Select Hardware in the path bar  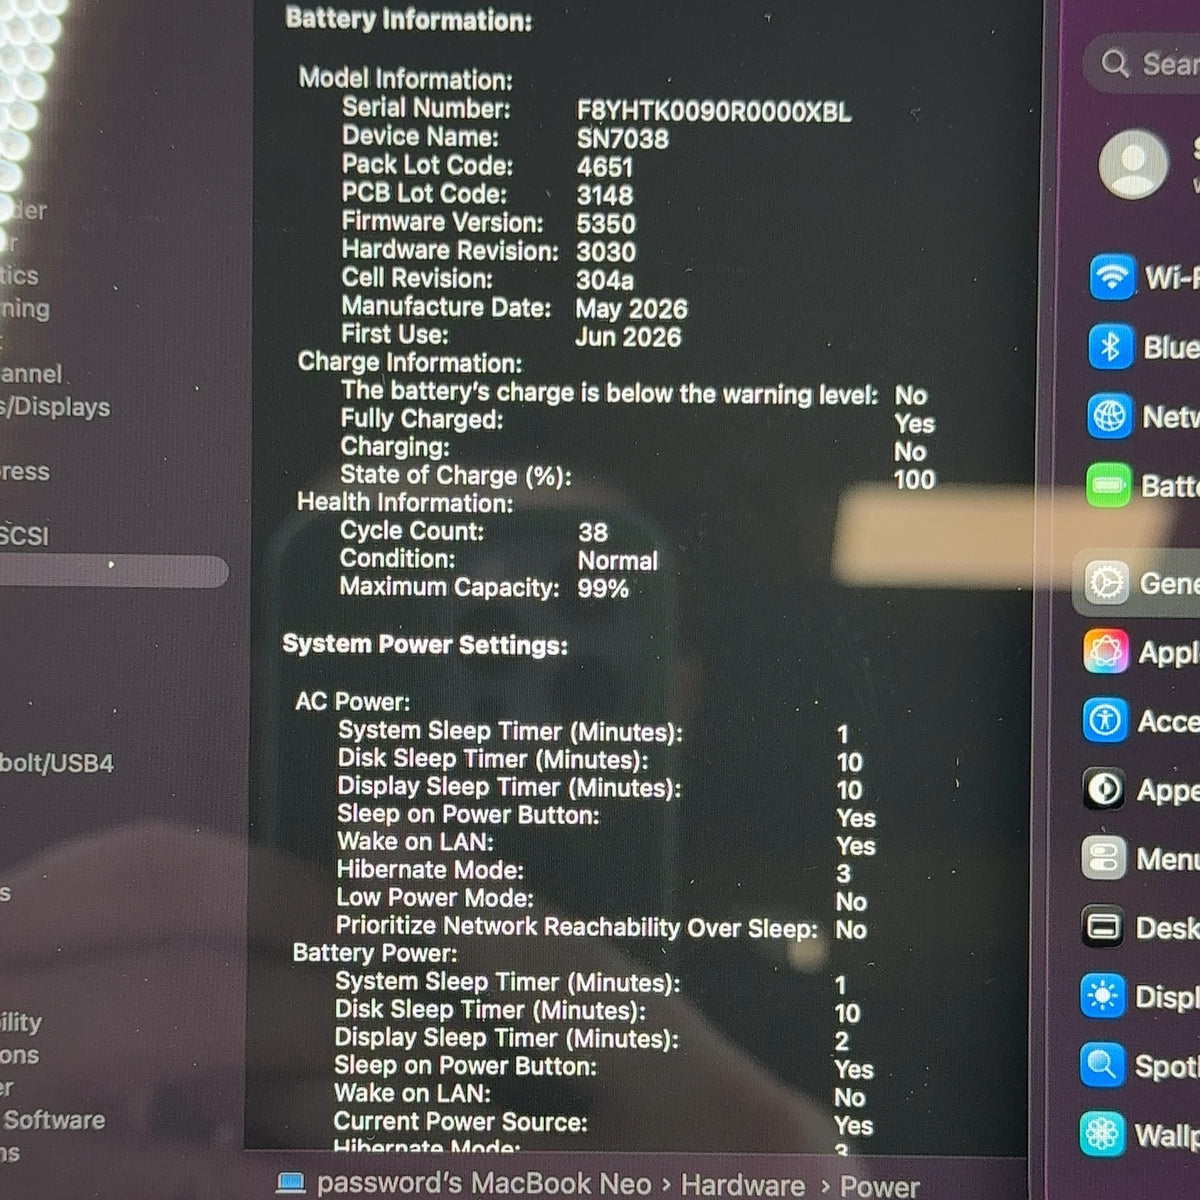pos(743,1186)
